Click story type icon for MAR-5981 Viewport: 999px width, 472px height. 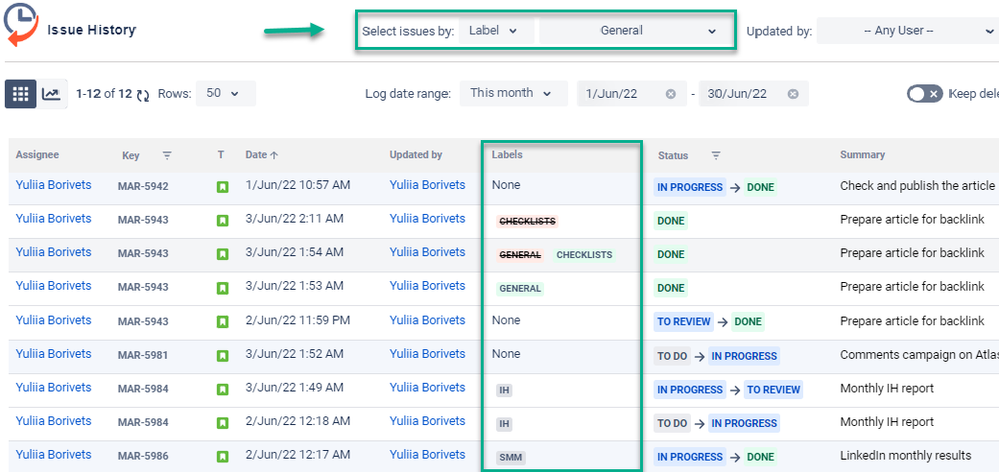click(222, 355)
